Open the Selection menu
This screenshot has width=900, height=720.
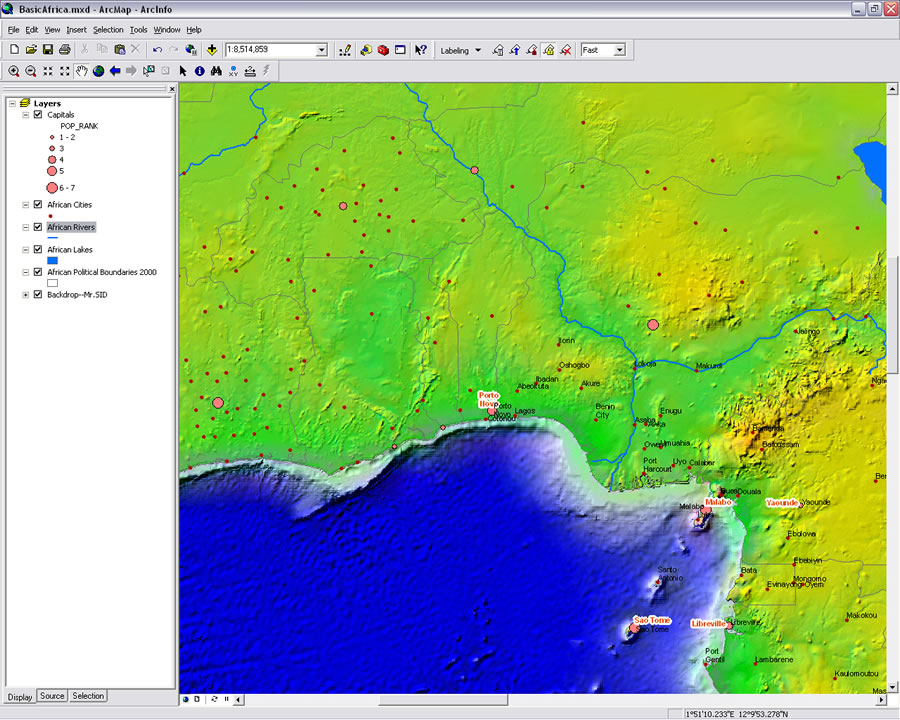coord(108,30)
